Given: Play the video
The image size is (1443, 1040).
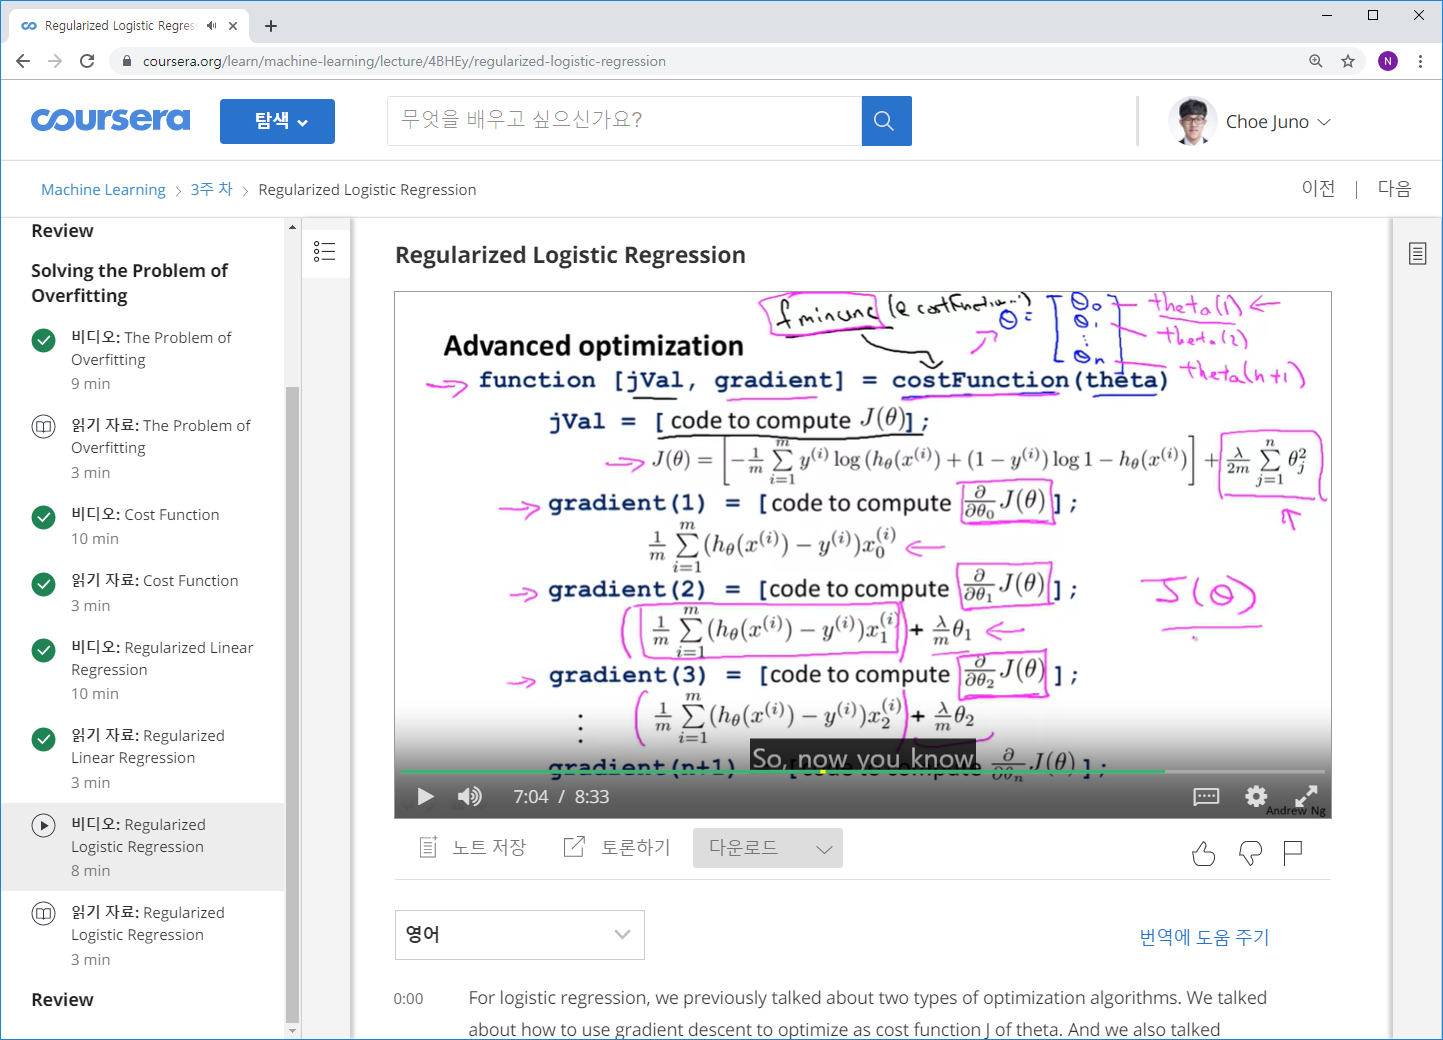Looking at the screenshot, I should (x=425, y=796).
